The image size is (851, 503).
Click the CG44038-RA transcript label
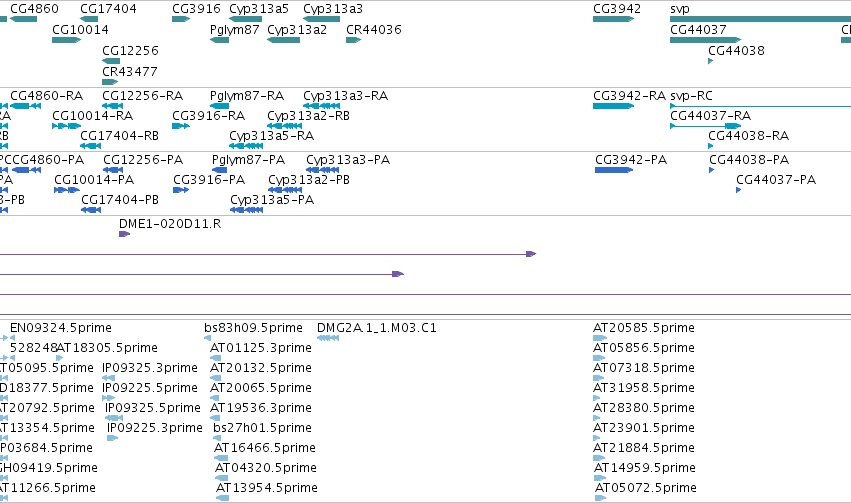[748, 136]
